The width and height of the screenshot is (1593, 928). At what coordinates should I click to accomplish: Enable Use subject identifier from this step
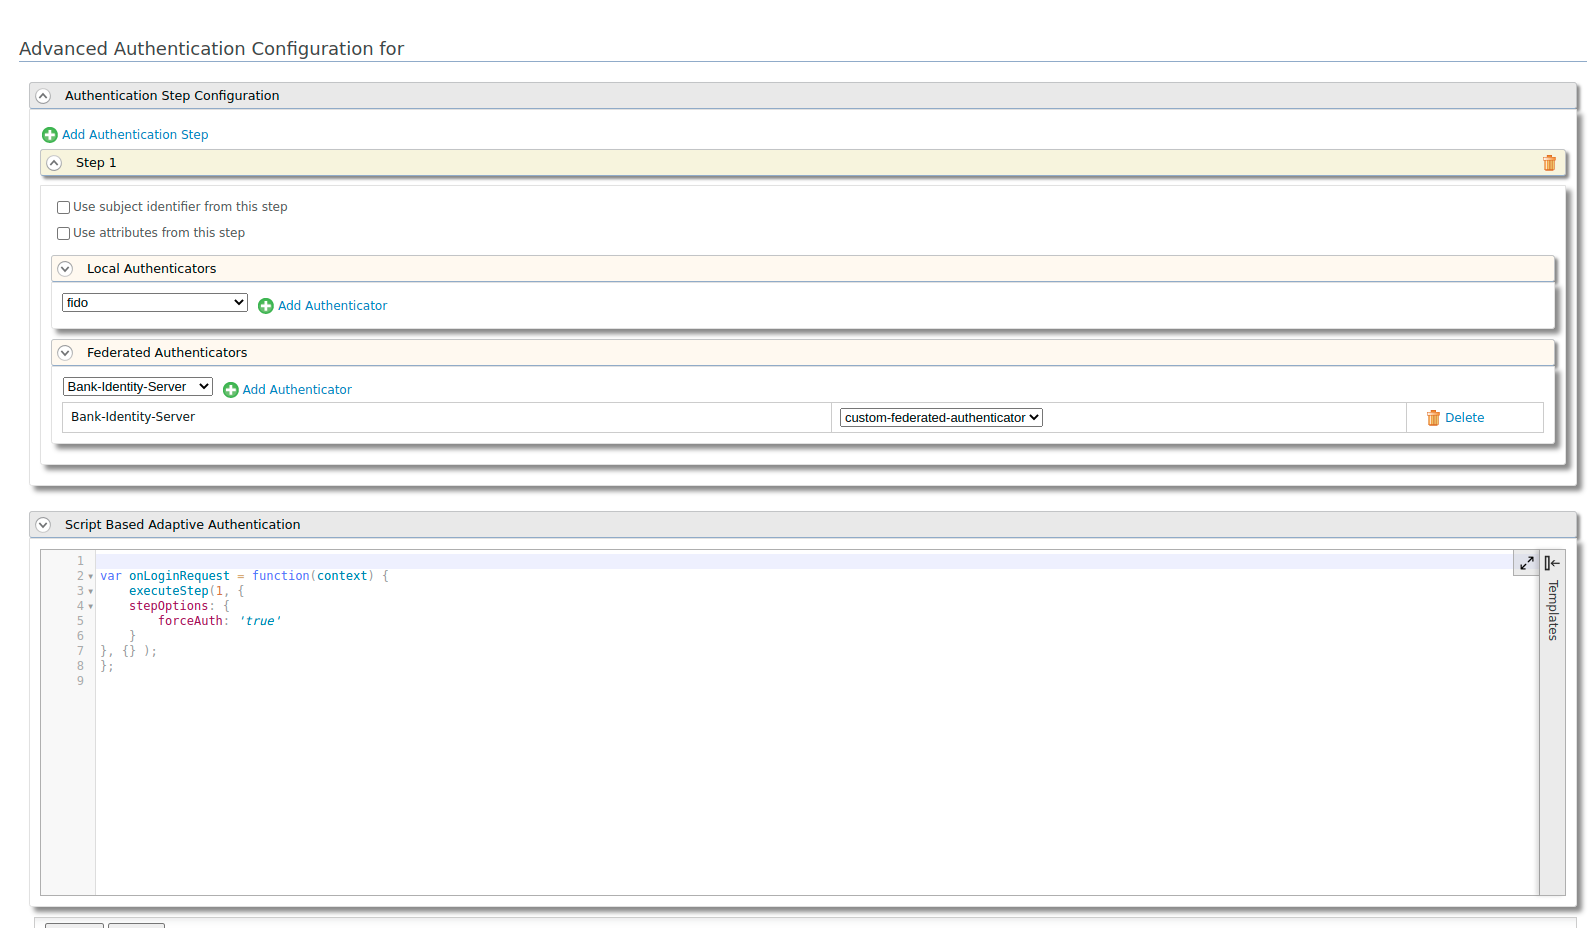(x=63, y=208)
